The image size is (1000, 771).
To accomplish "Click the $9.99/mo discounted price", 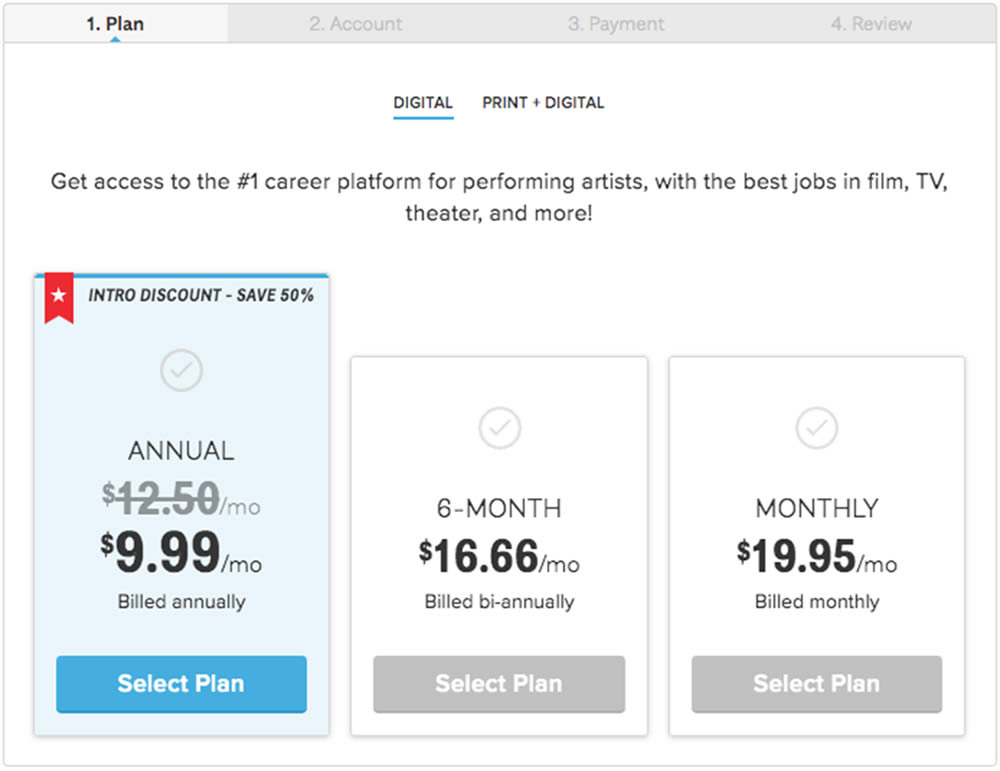I will pyautogui.click(x=181, y=553).
